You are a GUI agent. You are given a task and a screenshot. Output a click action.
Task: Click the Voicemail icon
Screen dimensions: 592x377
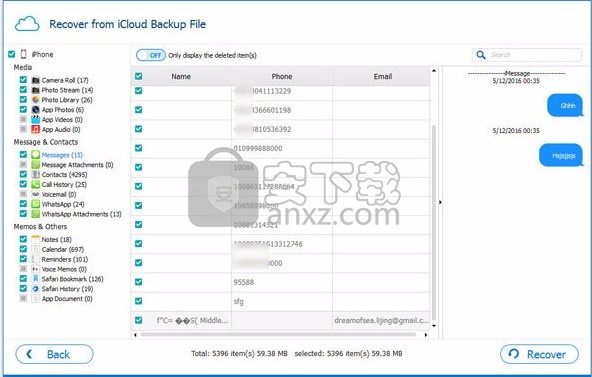35,194
